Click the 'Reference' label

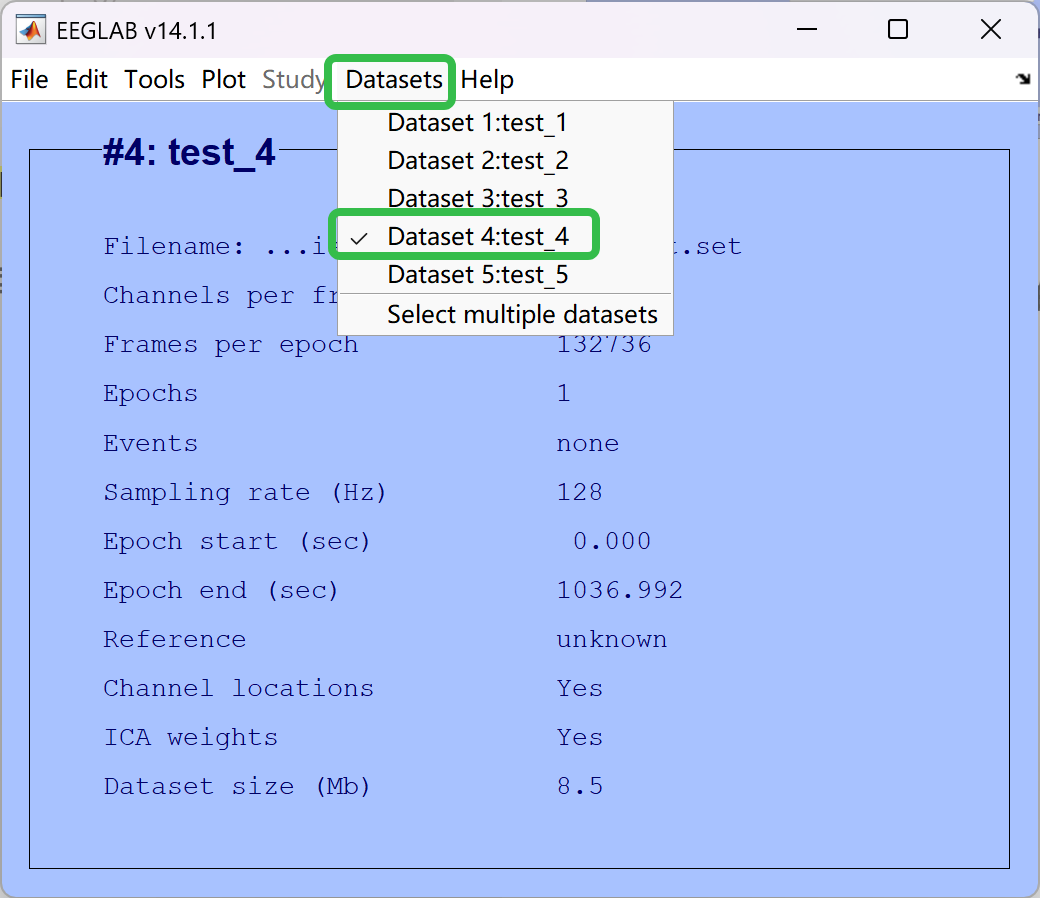[174, 639]
